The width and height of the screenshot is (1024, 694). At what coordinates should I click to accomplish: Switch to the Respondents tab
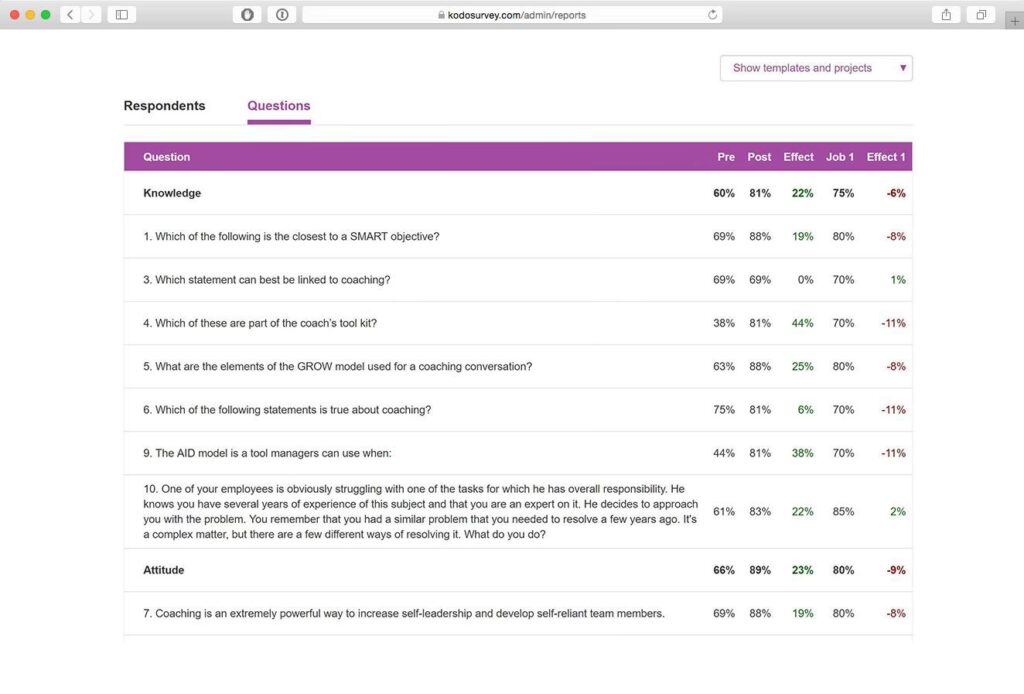click(x=164, y=106)
